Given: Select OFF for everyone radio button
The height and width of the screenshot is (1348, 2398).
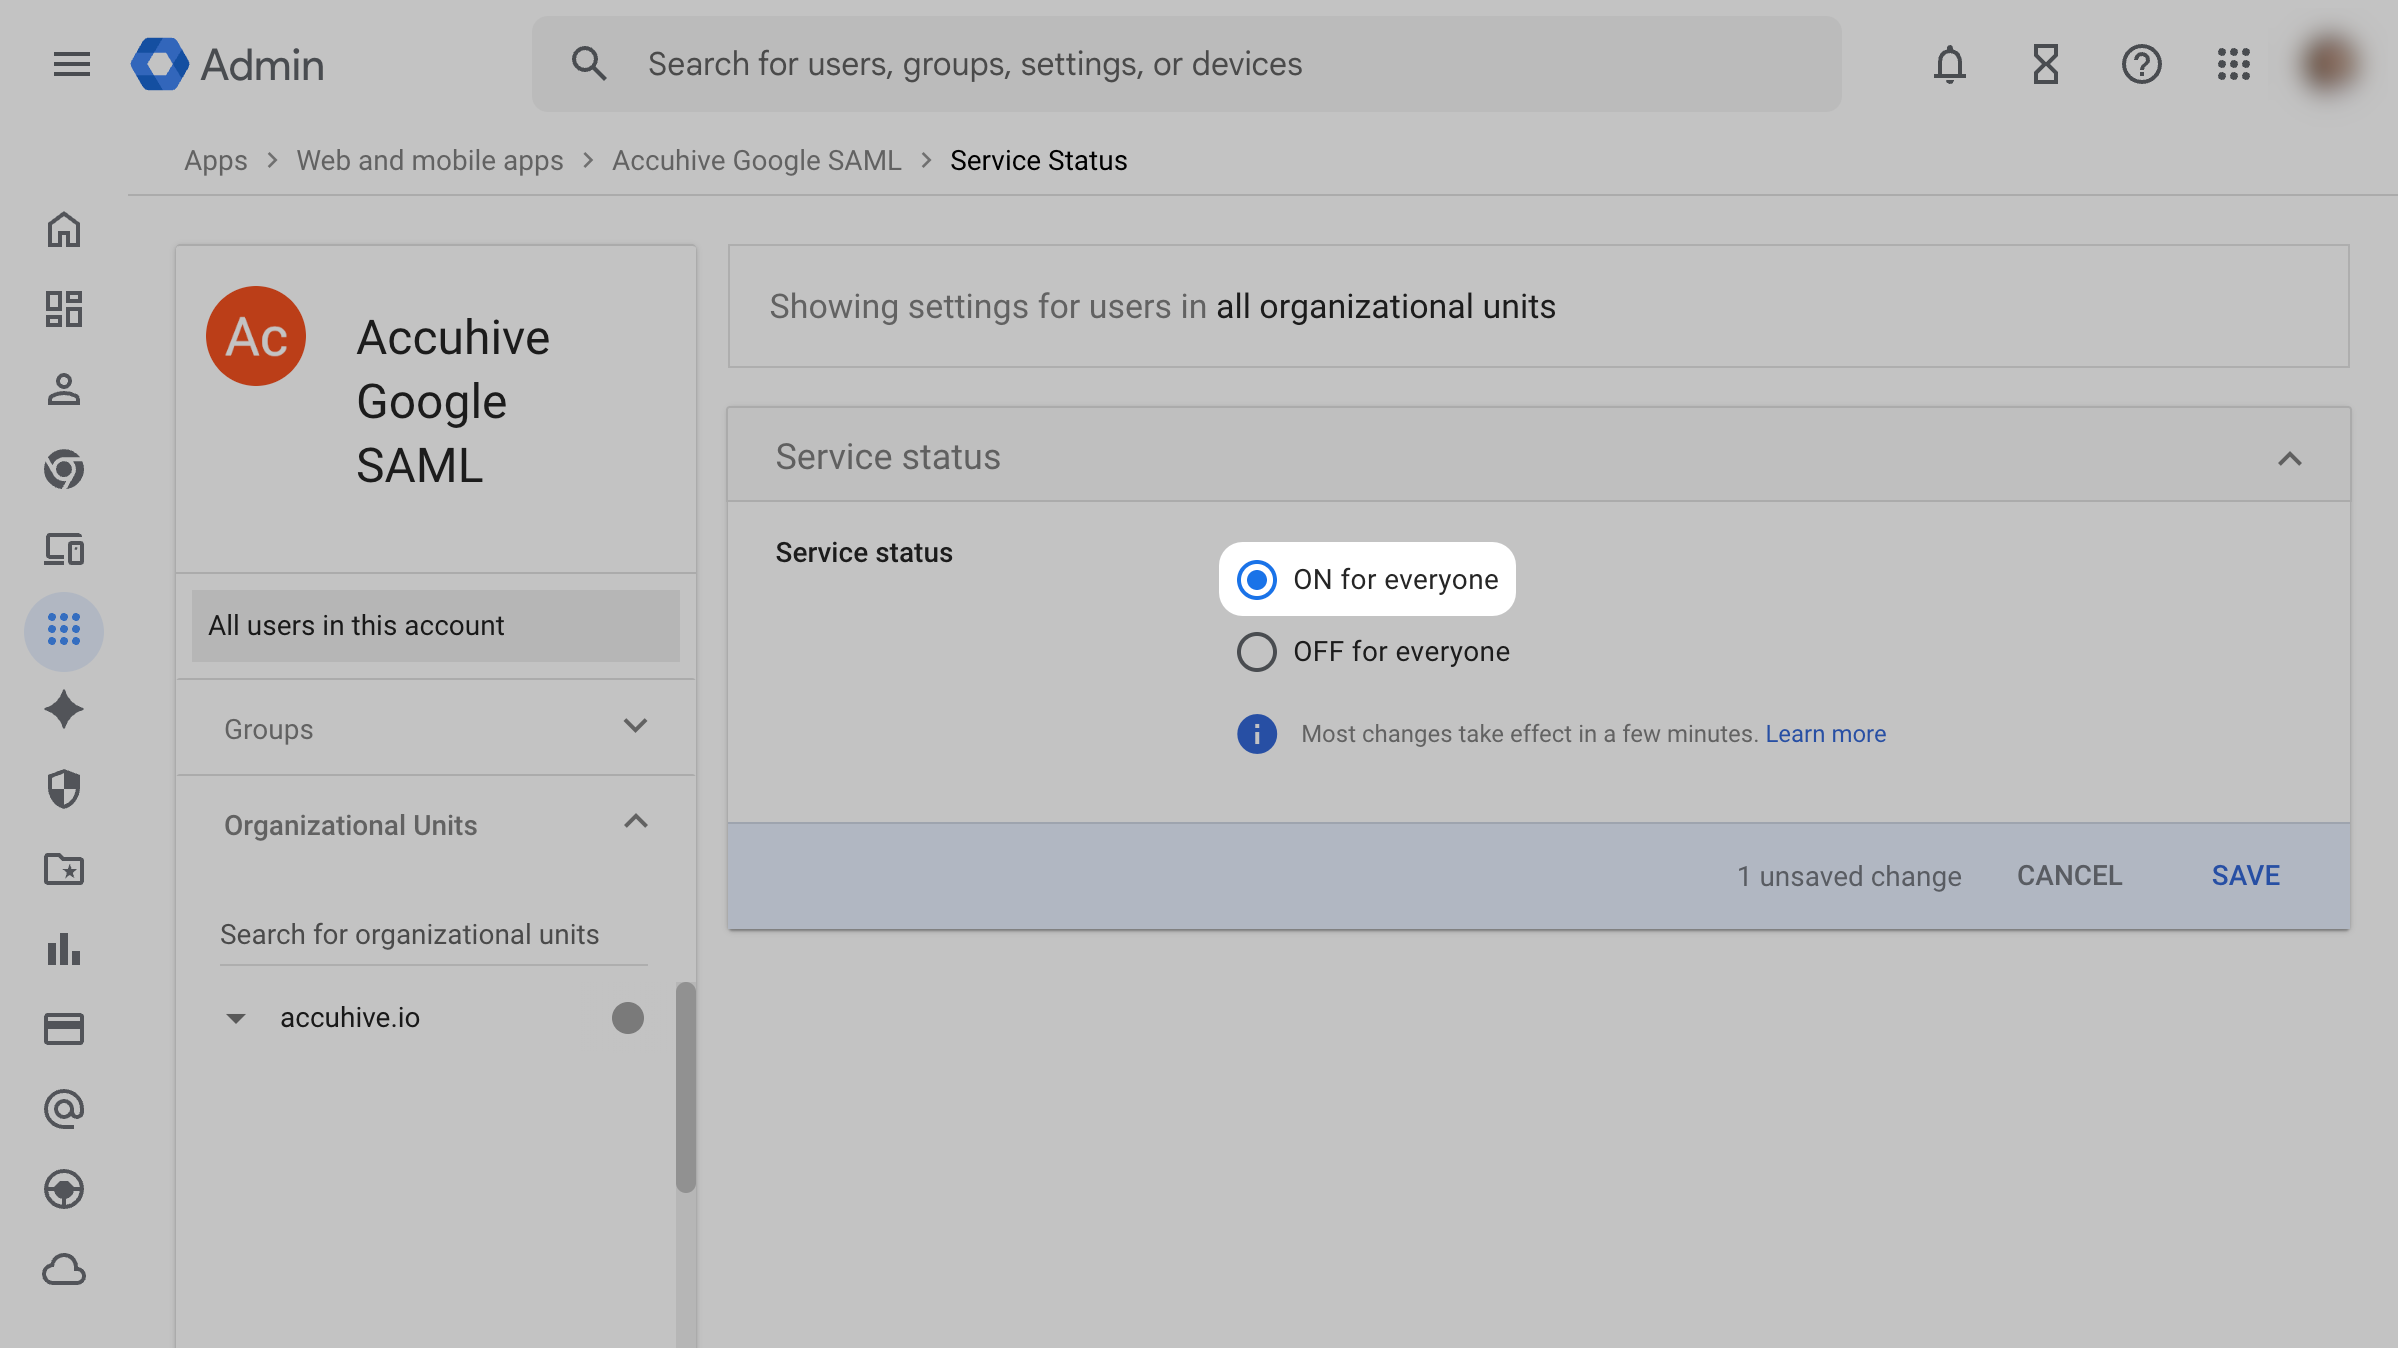Looking at the screenshot, I should 1257,652.
